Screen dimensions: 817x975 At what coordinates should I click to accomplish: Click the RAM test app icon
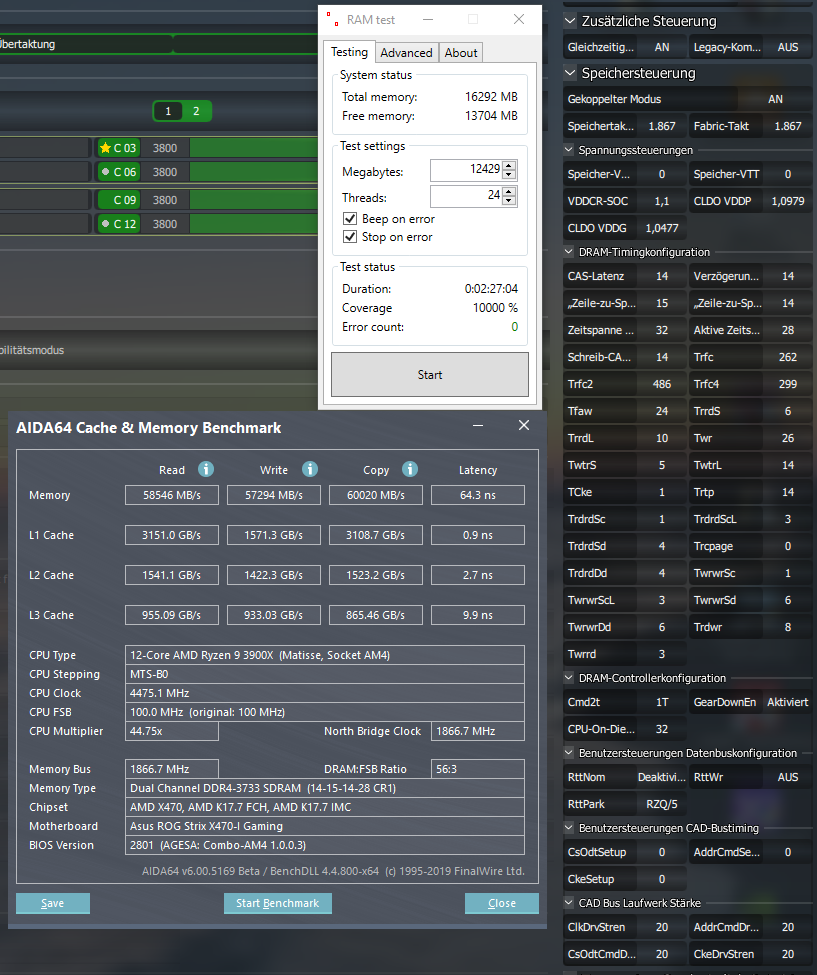[333, 19]
